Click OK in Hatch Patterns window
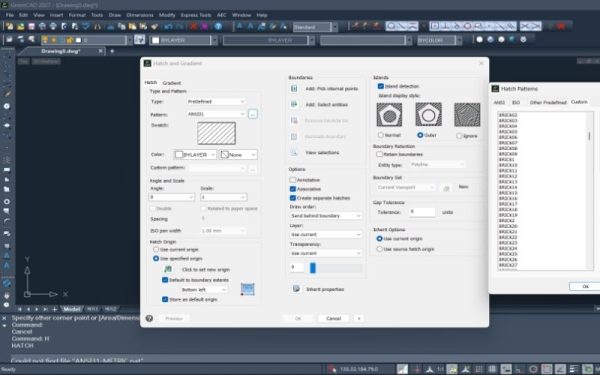Screen dimensions: 600x375 coord(585,286)
